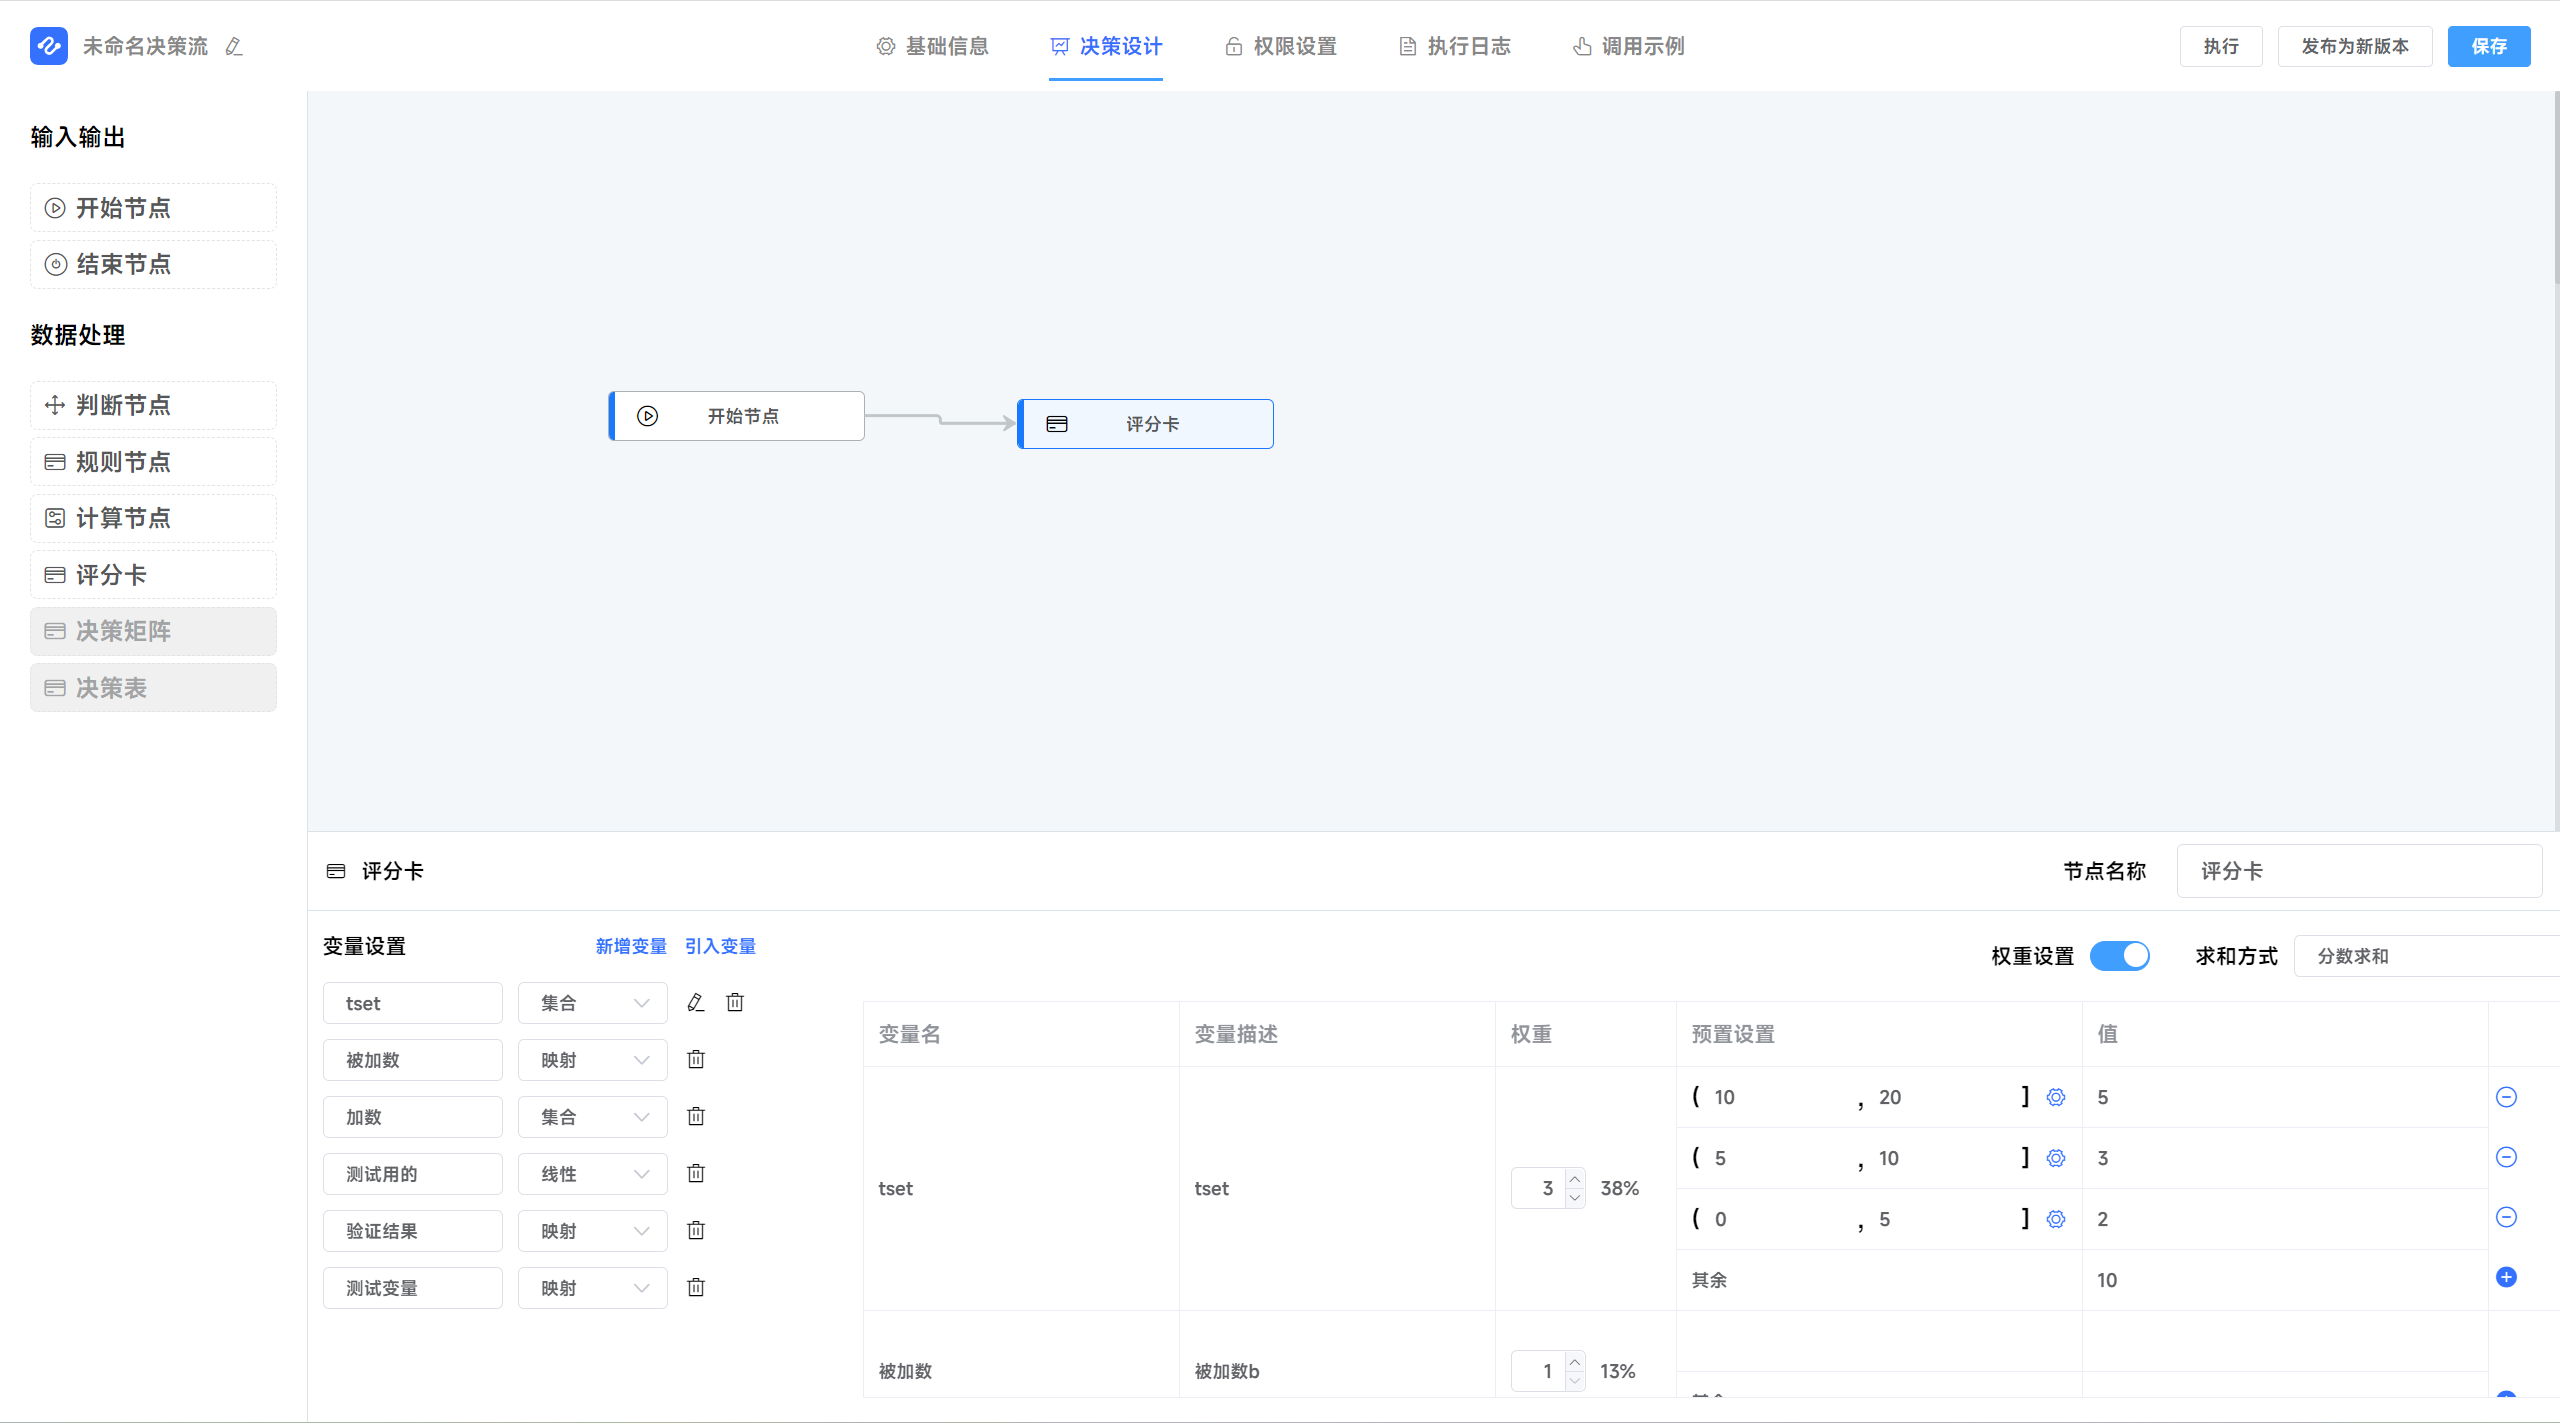Remove the 5 to 10 range row
Viewport: 2560px width, 1423px height.
pyautogui.click(x=2506, y=1157)
